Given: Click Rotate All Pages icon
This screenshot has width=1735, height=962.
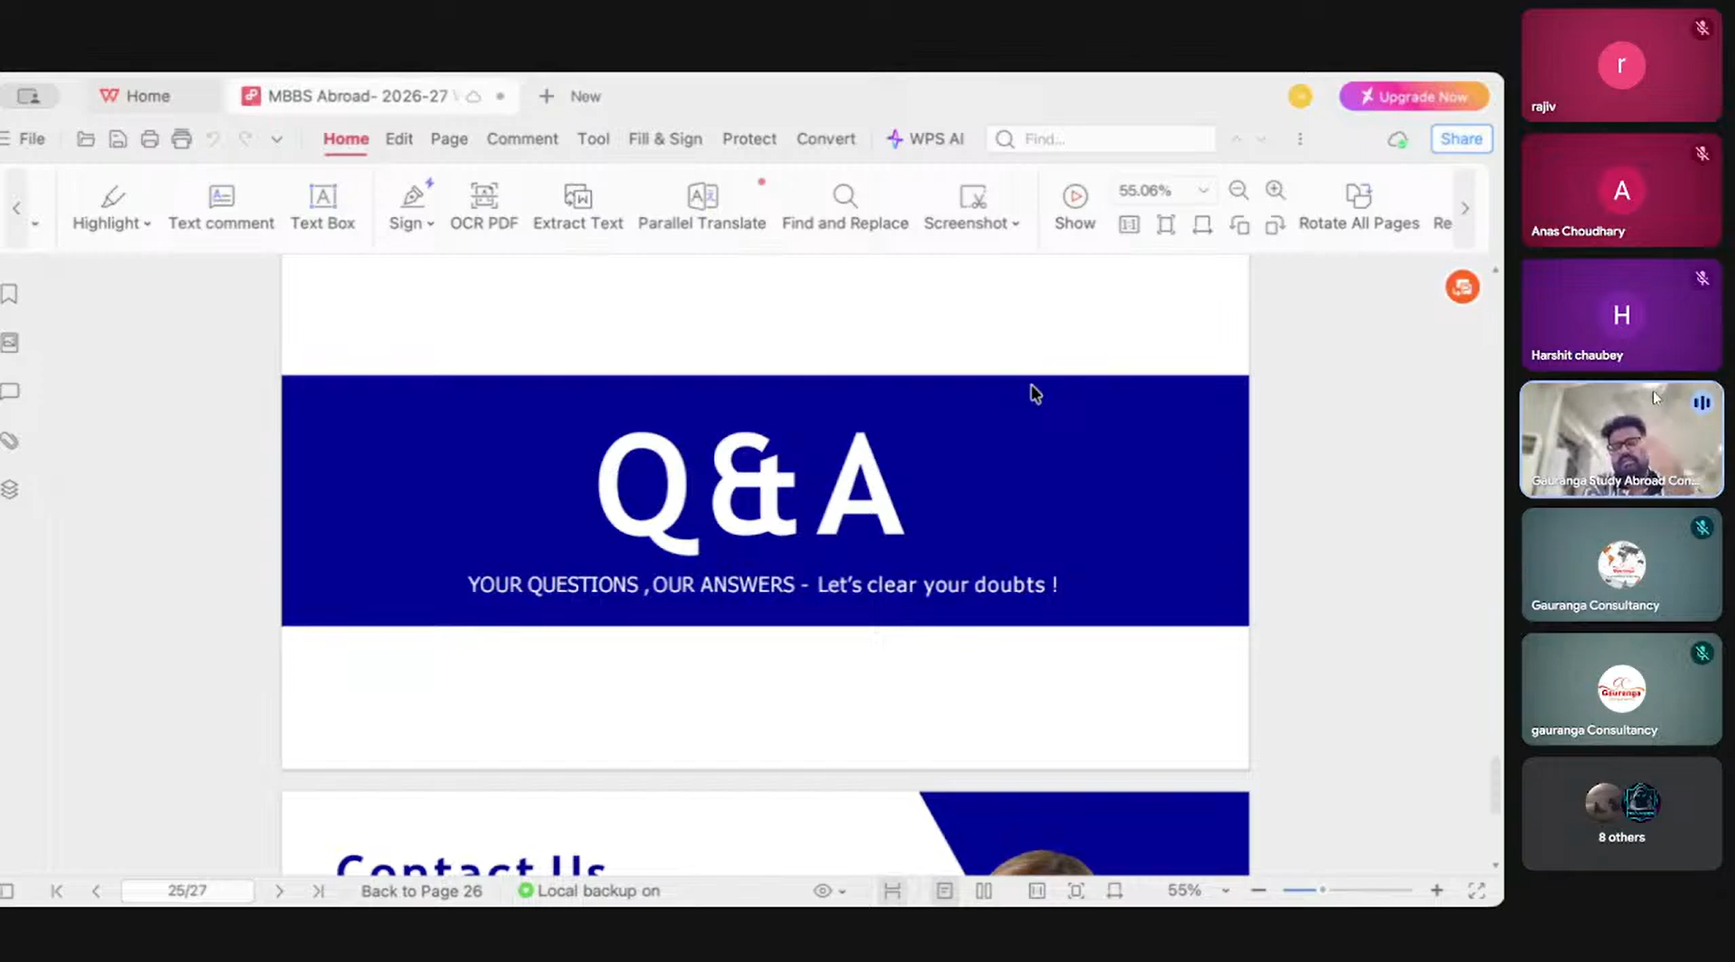Looking at the screenshot, I should pyautogui.click(x=1358, y=195).
